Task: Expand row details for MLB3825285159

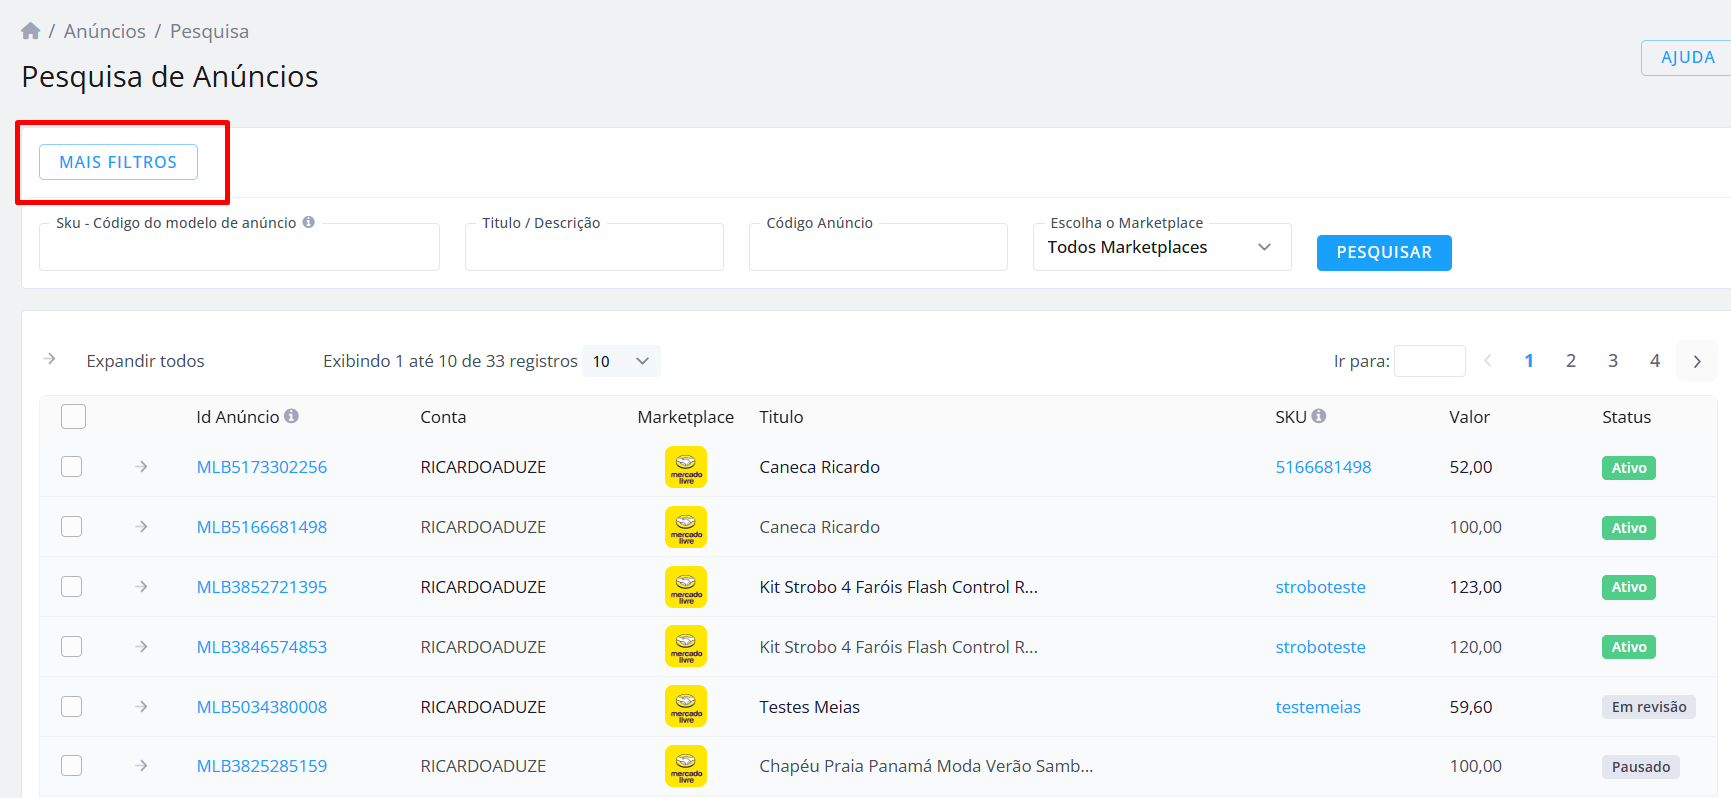Action: pyautogui.click(x=142, y=766)
